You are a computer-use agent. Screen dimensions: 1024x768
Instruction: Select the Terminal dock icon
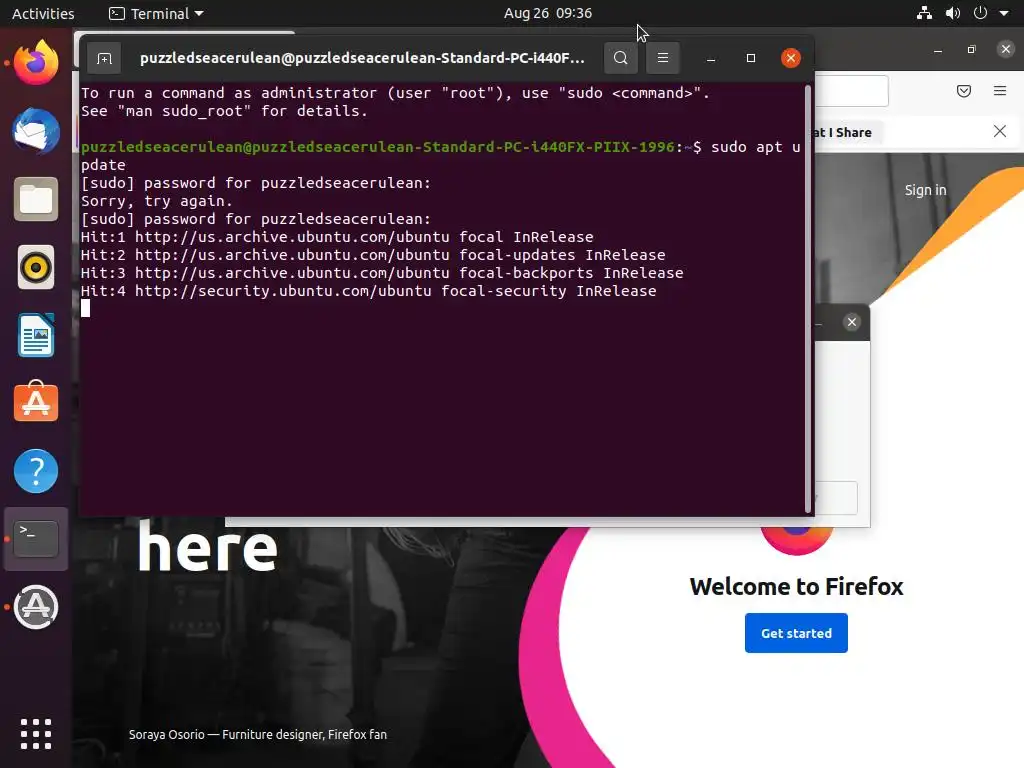36,539
